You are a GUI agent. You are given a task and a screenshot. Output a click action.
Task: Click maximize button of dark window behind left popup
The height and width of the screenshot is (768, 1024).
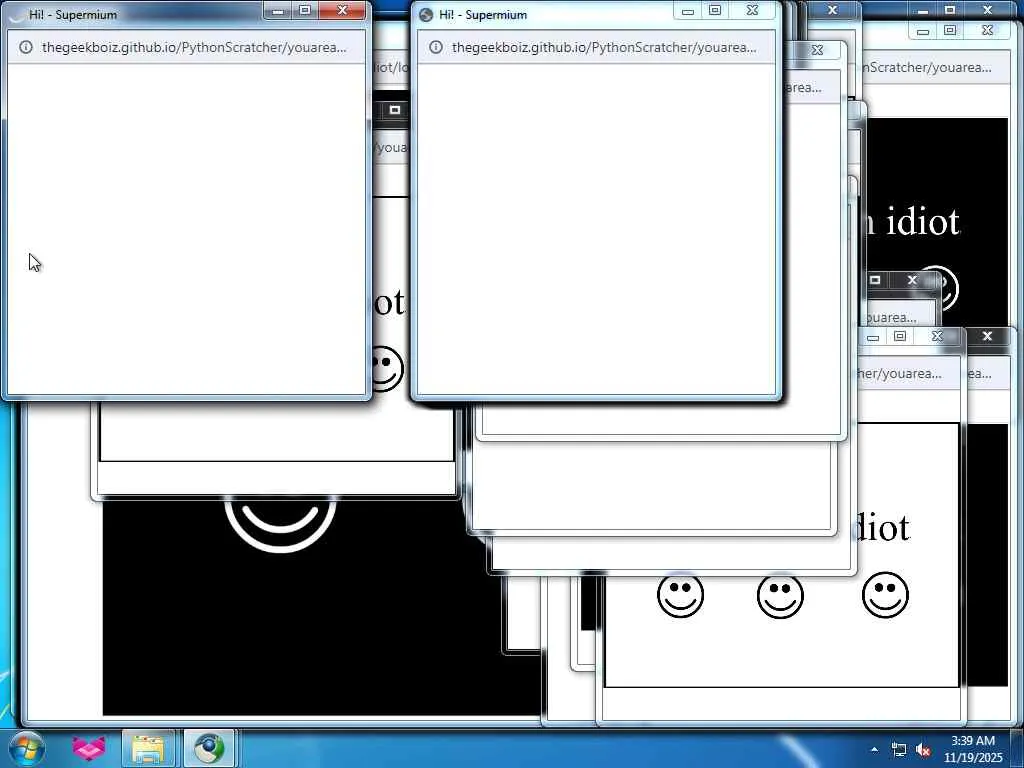(x=394, y=110)
